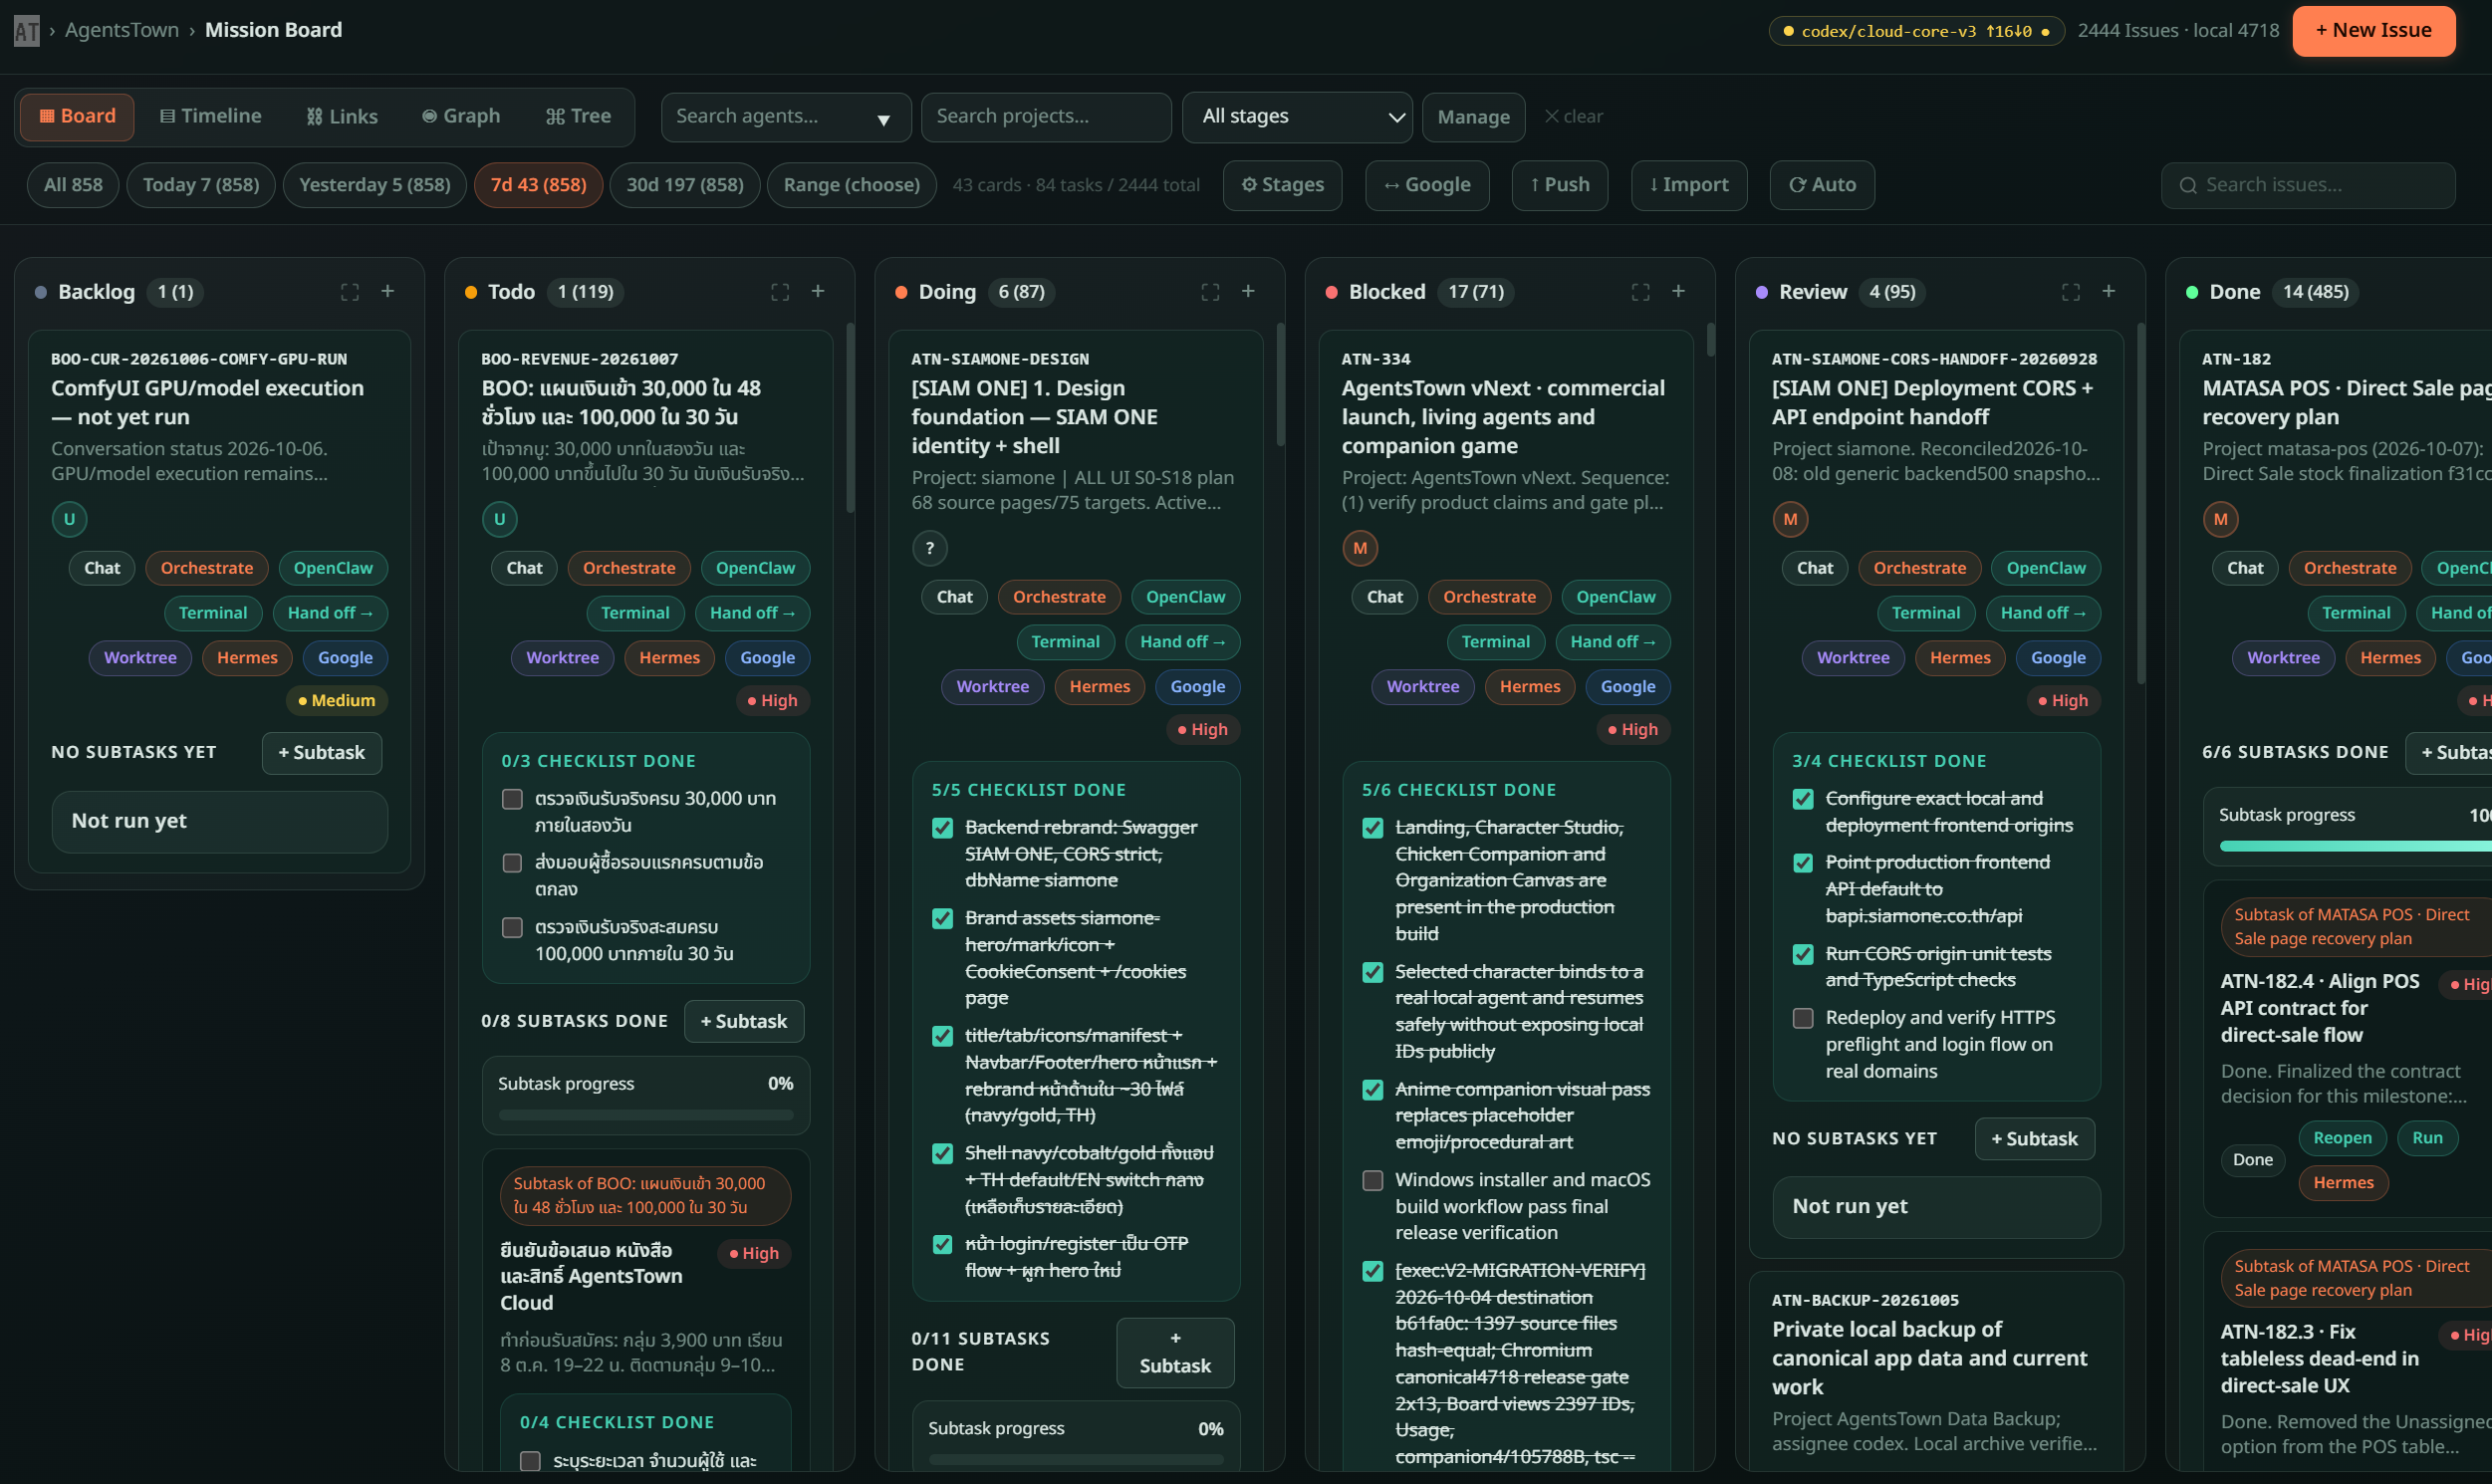Expand the Backlog column to fullscreen
This screenshot has width=2492, height=1484.
point(349,292)
